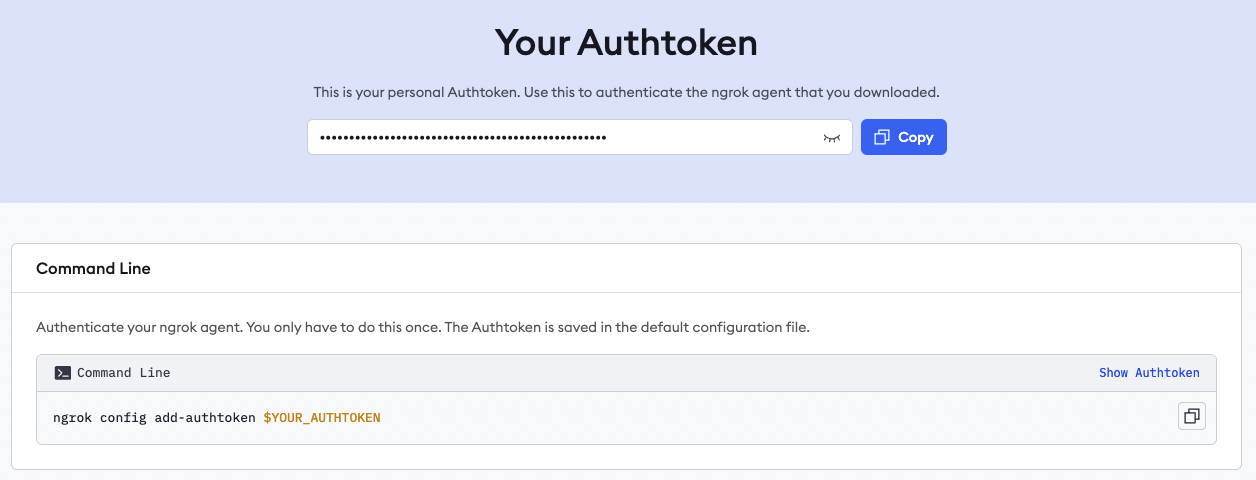
Task: Click the monospace Command Line label beside the terminal icon
Action: click(x=123, y=373)
